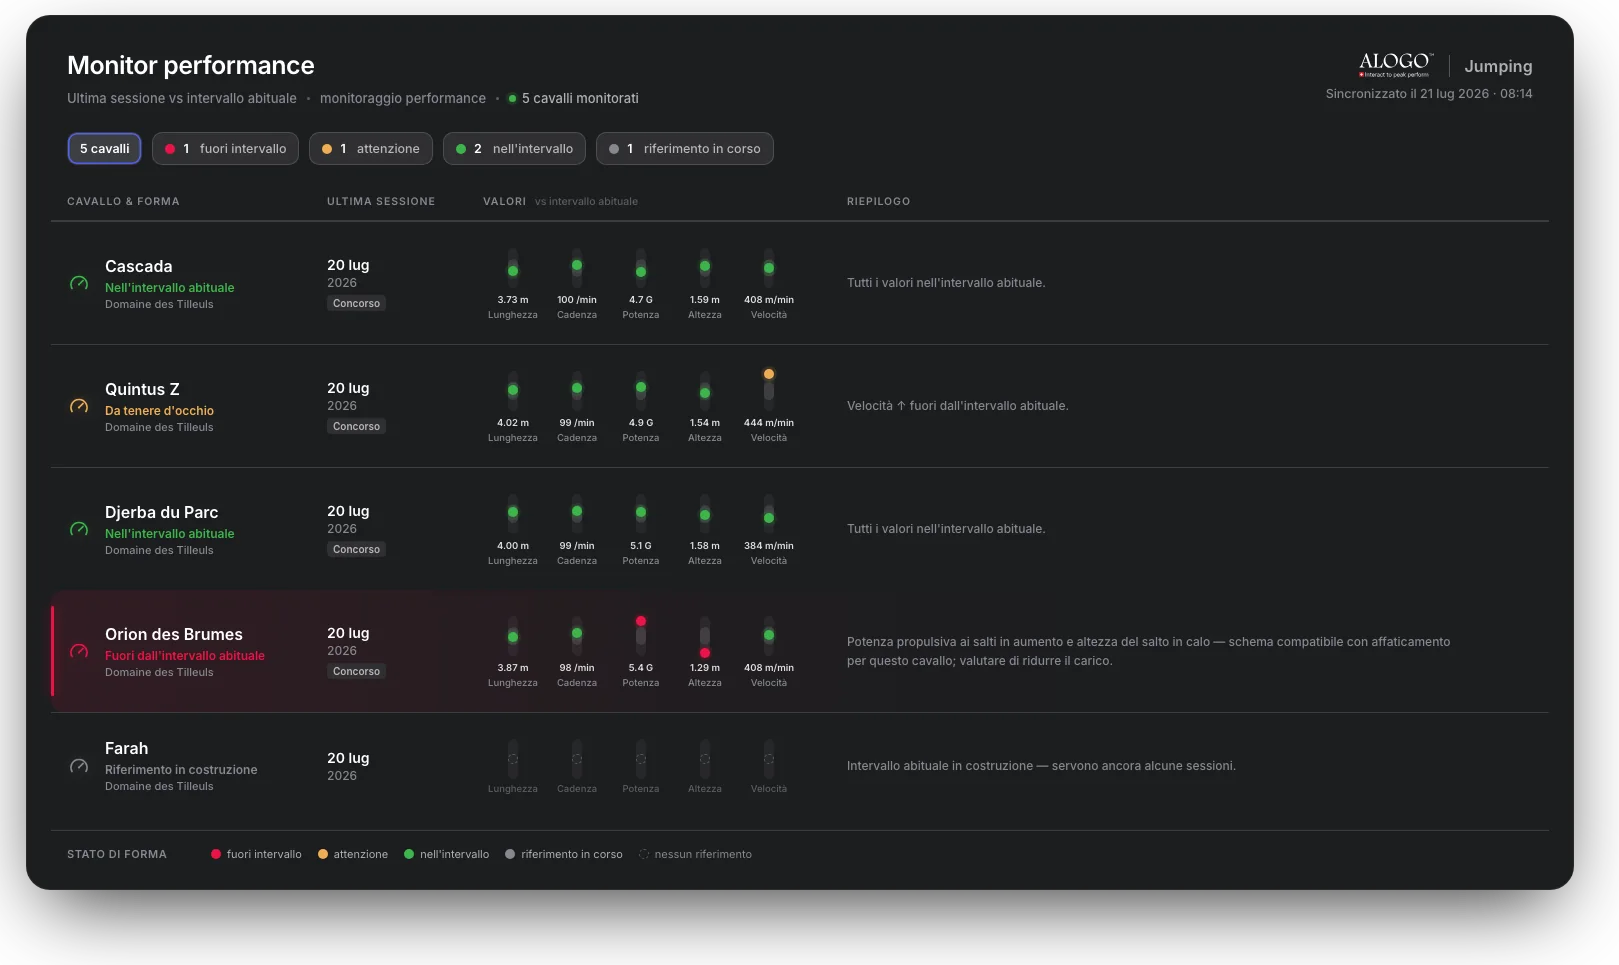Click Farah's 'Intervallo abituale in costruzione' summary
Viewport: 1619px width, 965px height.
point(1041,766)
